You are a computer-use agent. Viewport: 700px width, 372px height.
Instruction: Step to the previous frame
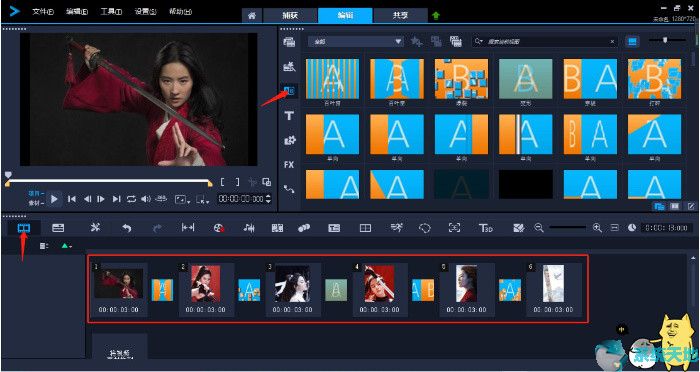[88, 199]
